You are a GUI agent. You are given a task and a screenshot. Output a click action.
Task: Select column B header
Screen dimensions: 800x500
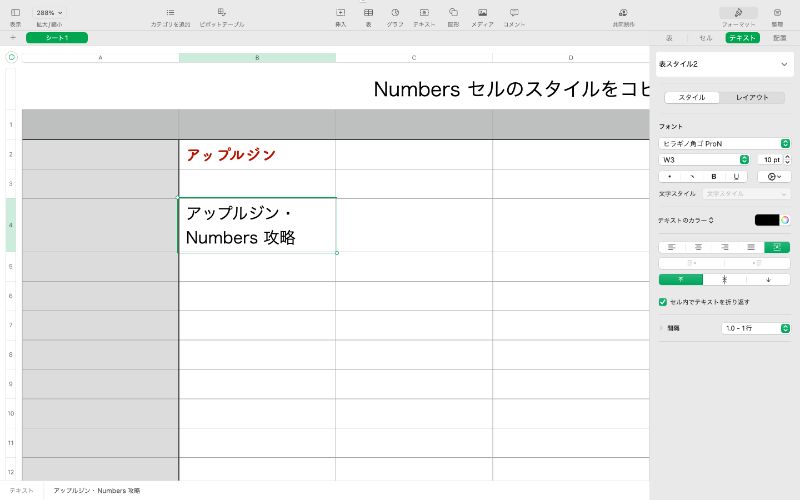pyautogui.click(x=257, y=58)
